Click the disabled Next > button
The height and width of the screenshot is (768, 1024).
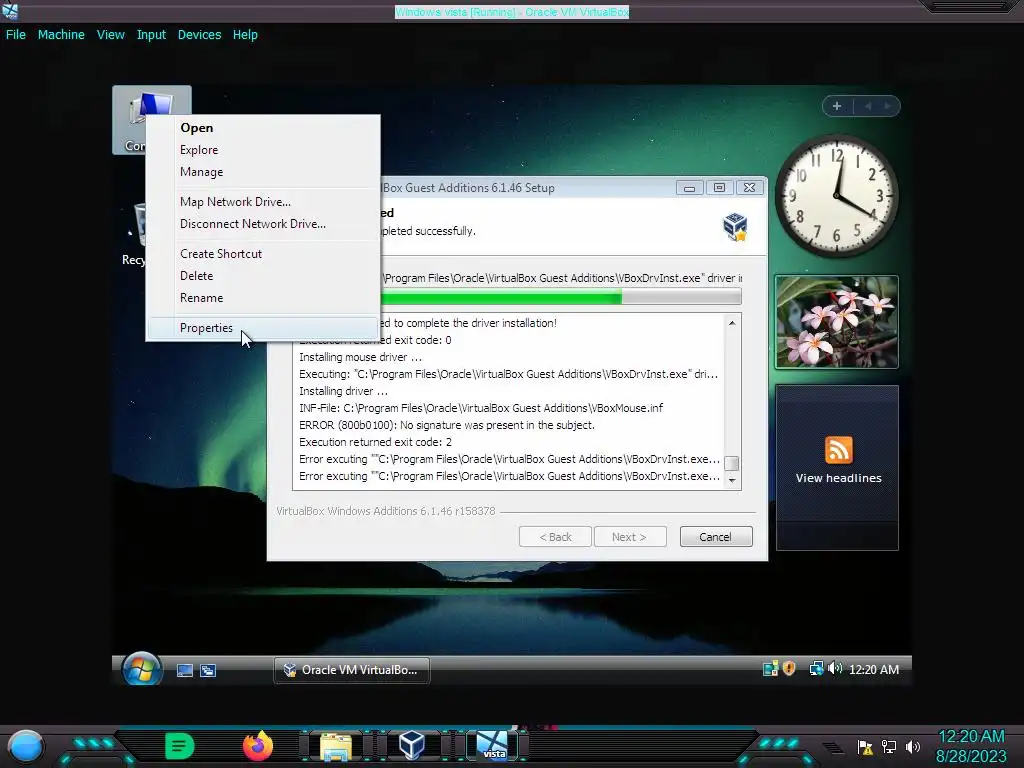[x=630, y=537]
